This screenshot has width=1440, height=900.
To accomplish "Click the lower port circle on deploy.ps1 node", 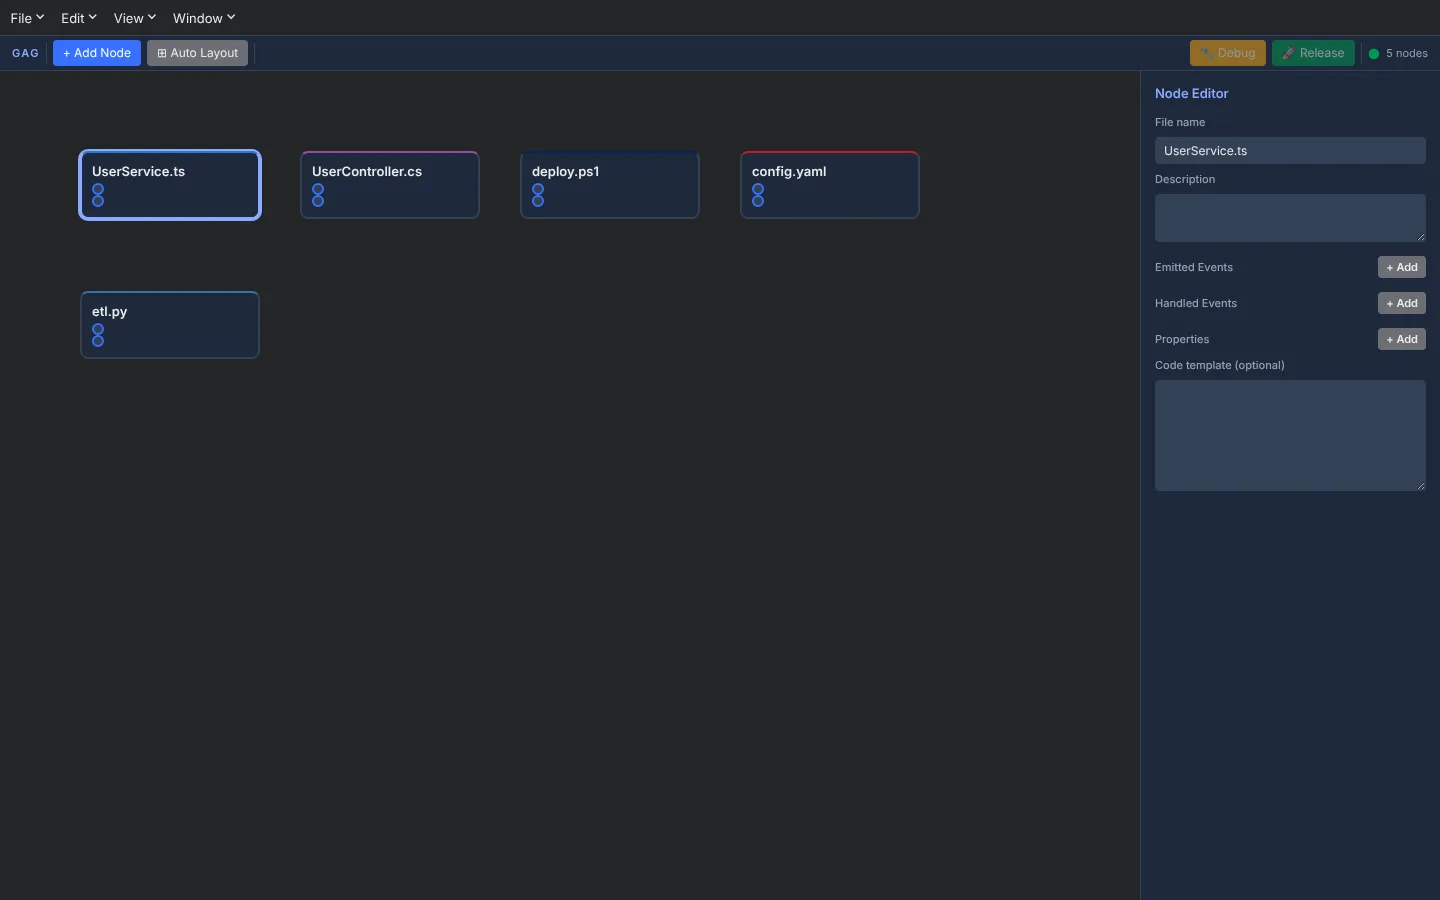I will [538, 201].
